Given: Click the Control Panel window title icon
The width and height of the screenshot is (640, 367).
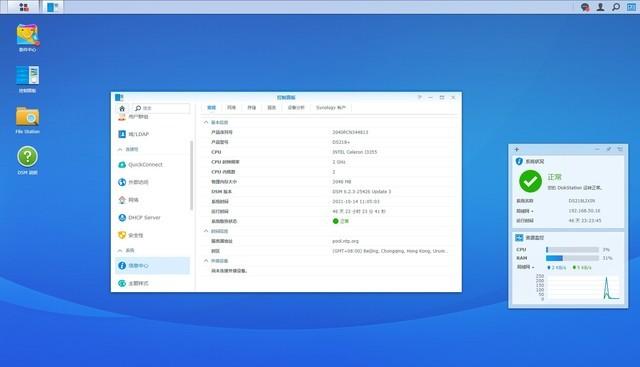Looking at the screenshot, I should click(119, 98).
